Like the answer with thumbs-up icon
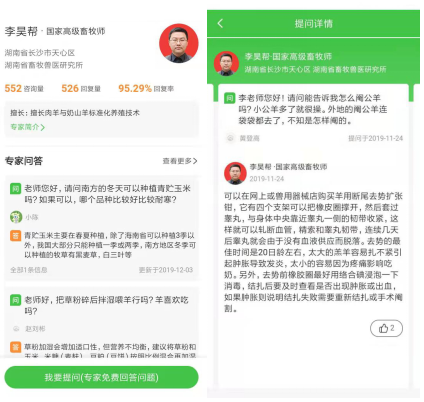 click(386, 328)
